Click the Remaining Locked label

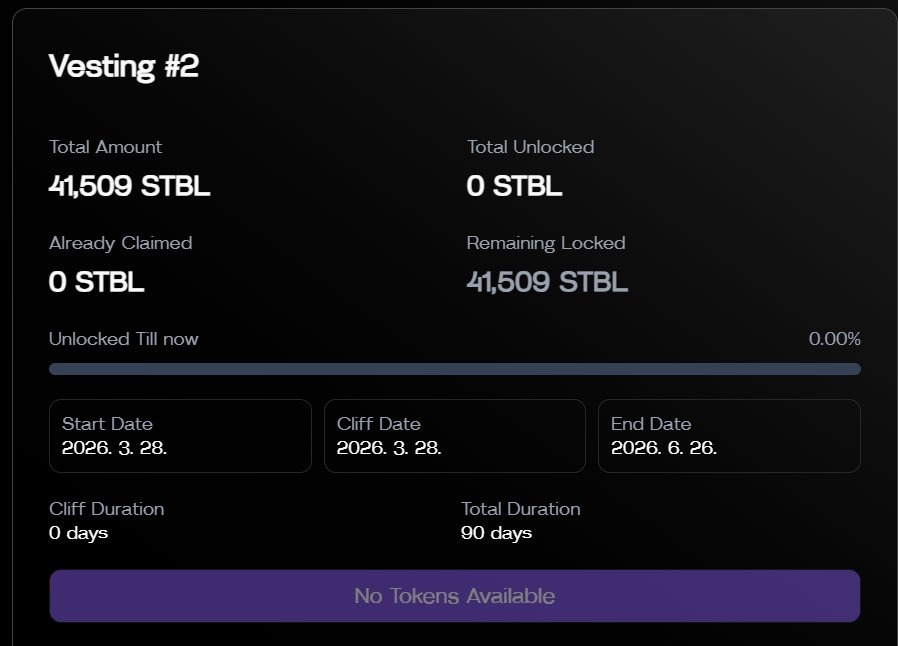click(545, 243)
